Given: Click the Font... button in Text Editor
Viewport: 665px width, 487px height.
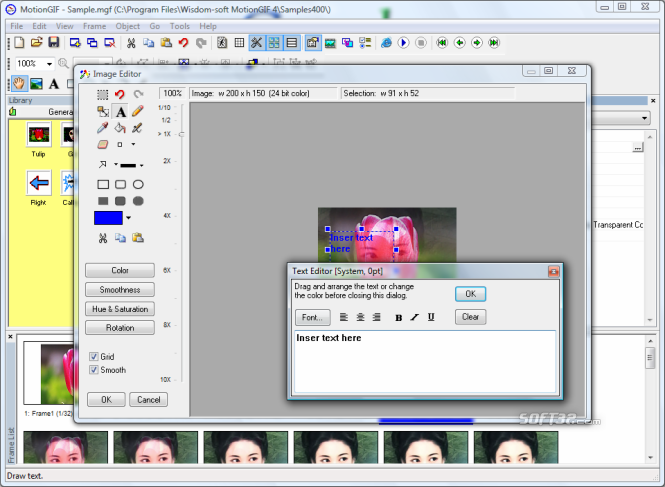Looking at the screenshot, I should [x=313, y=317].
